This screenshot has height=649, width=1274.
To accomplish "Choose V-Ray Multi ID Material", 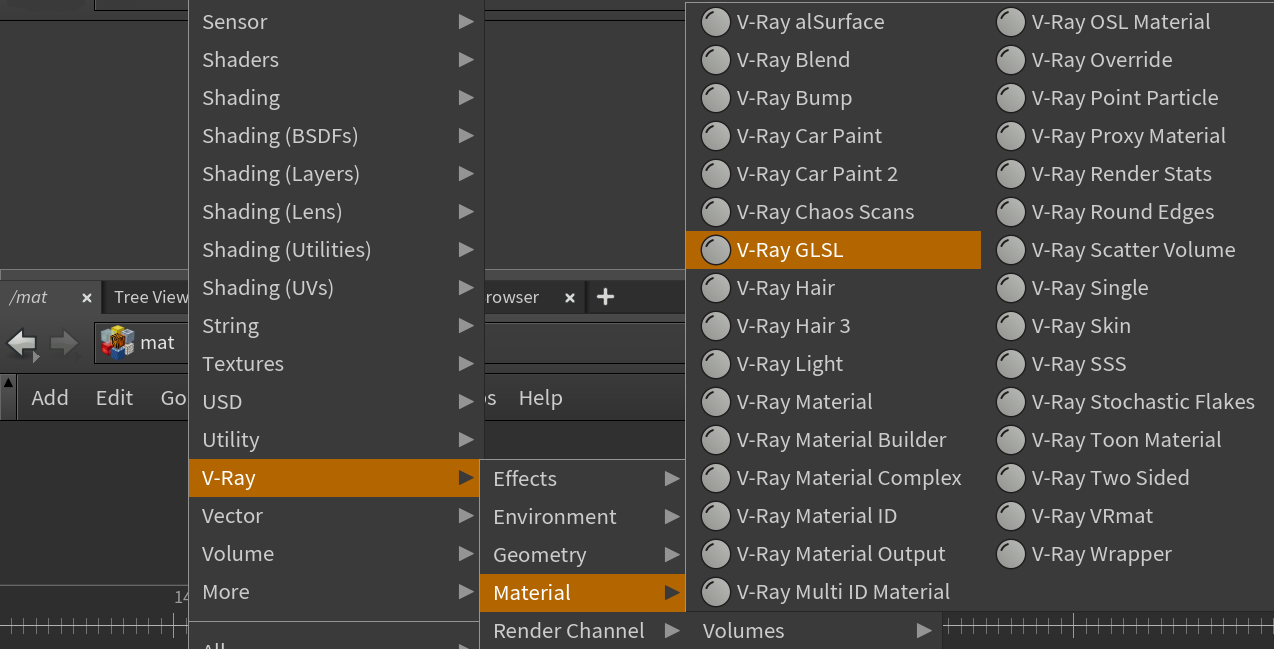I will pyautogui.click(x=834, y=592).
